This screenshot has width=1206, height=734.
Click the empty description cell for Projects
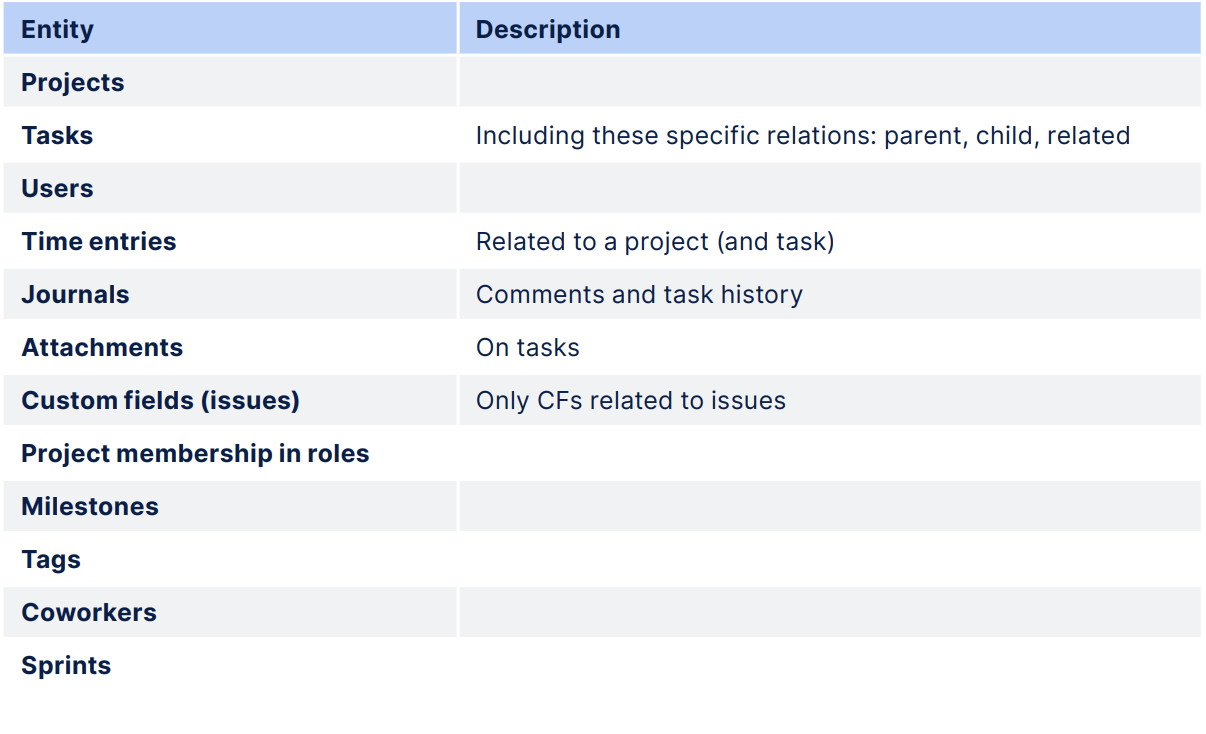tap(828, 83)
